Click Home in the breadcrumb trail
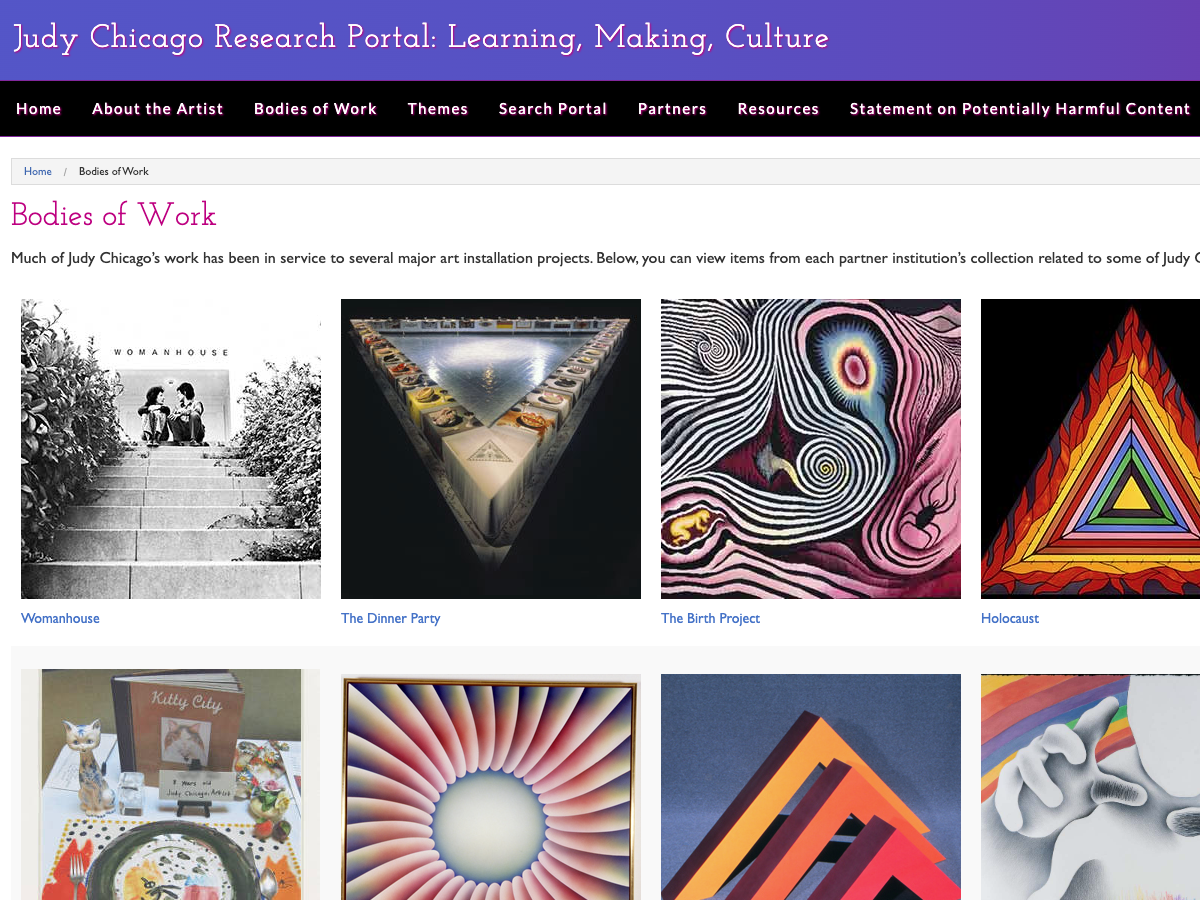The height and width of the screenshot is (900, 1200). coord(37,171)
